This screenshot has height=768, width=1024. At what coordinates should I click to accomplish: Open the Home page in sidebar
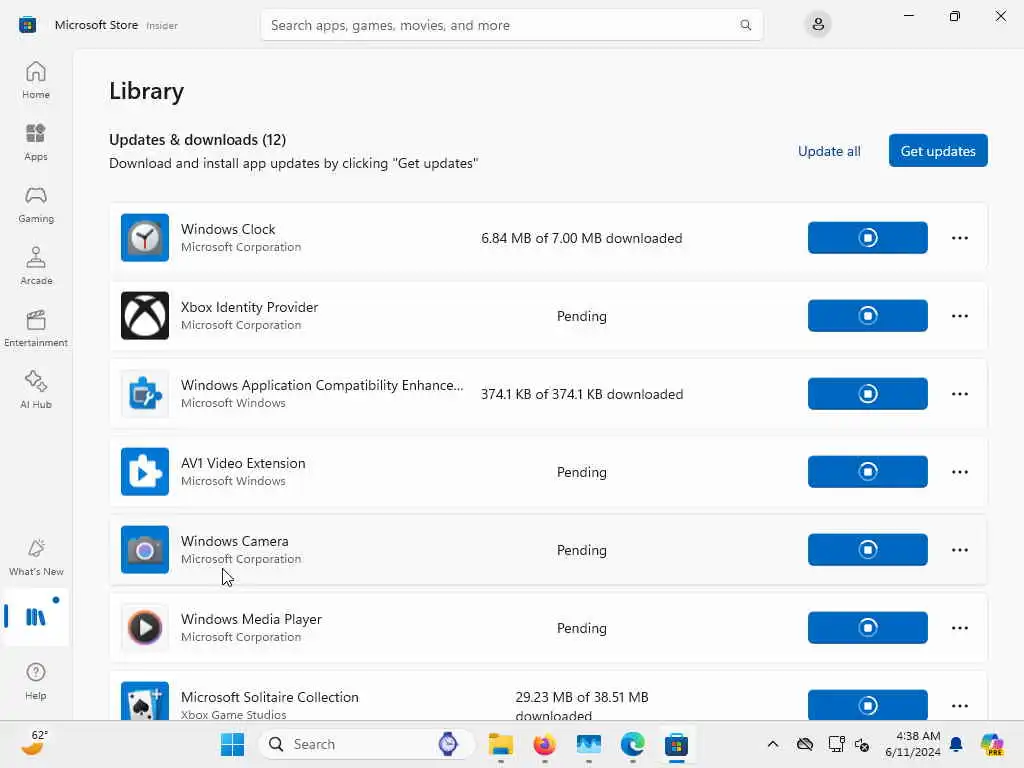[x=36, y=80]
